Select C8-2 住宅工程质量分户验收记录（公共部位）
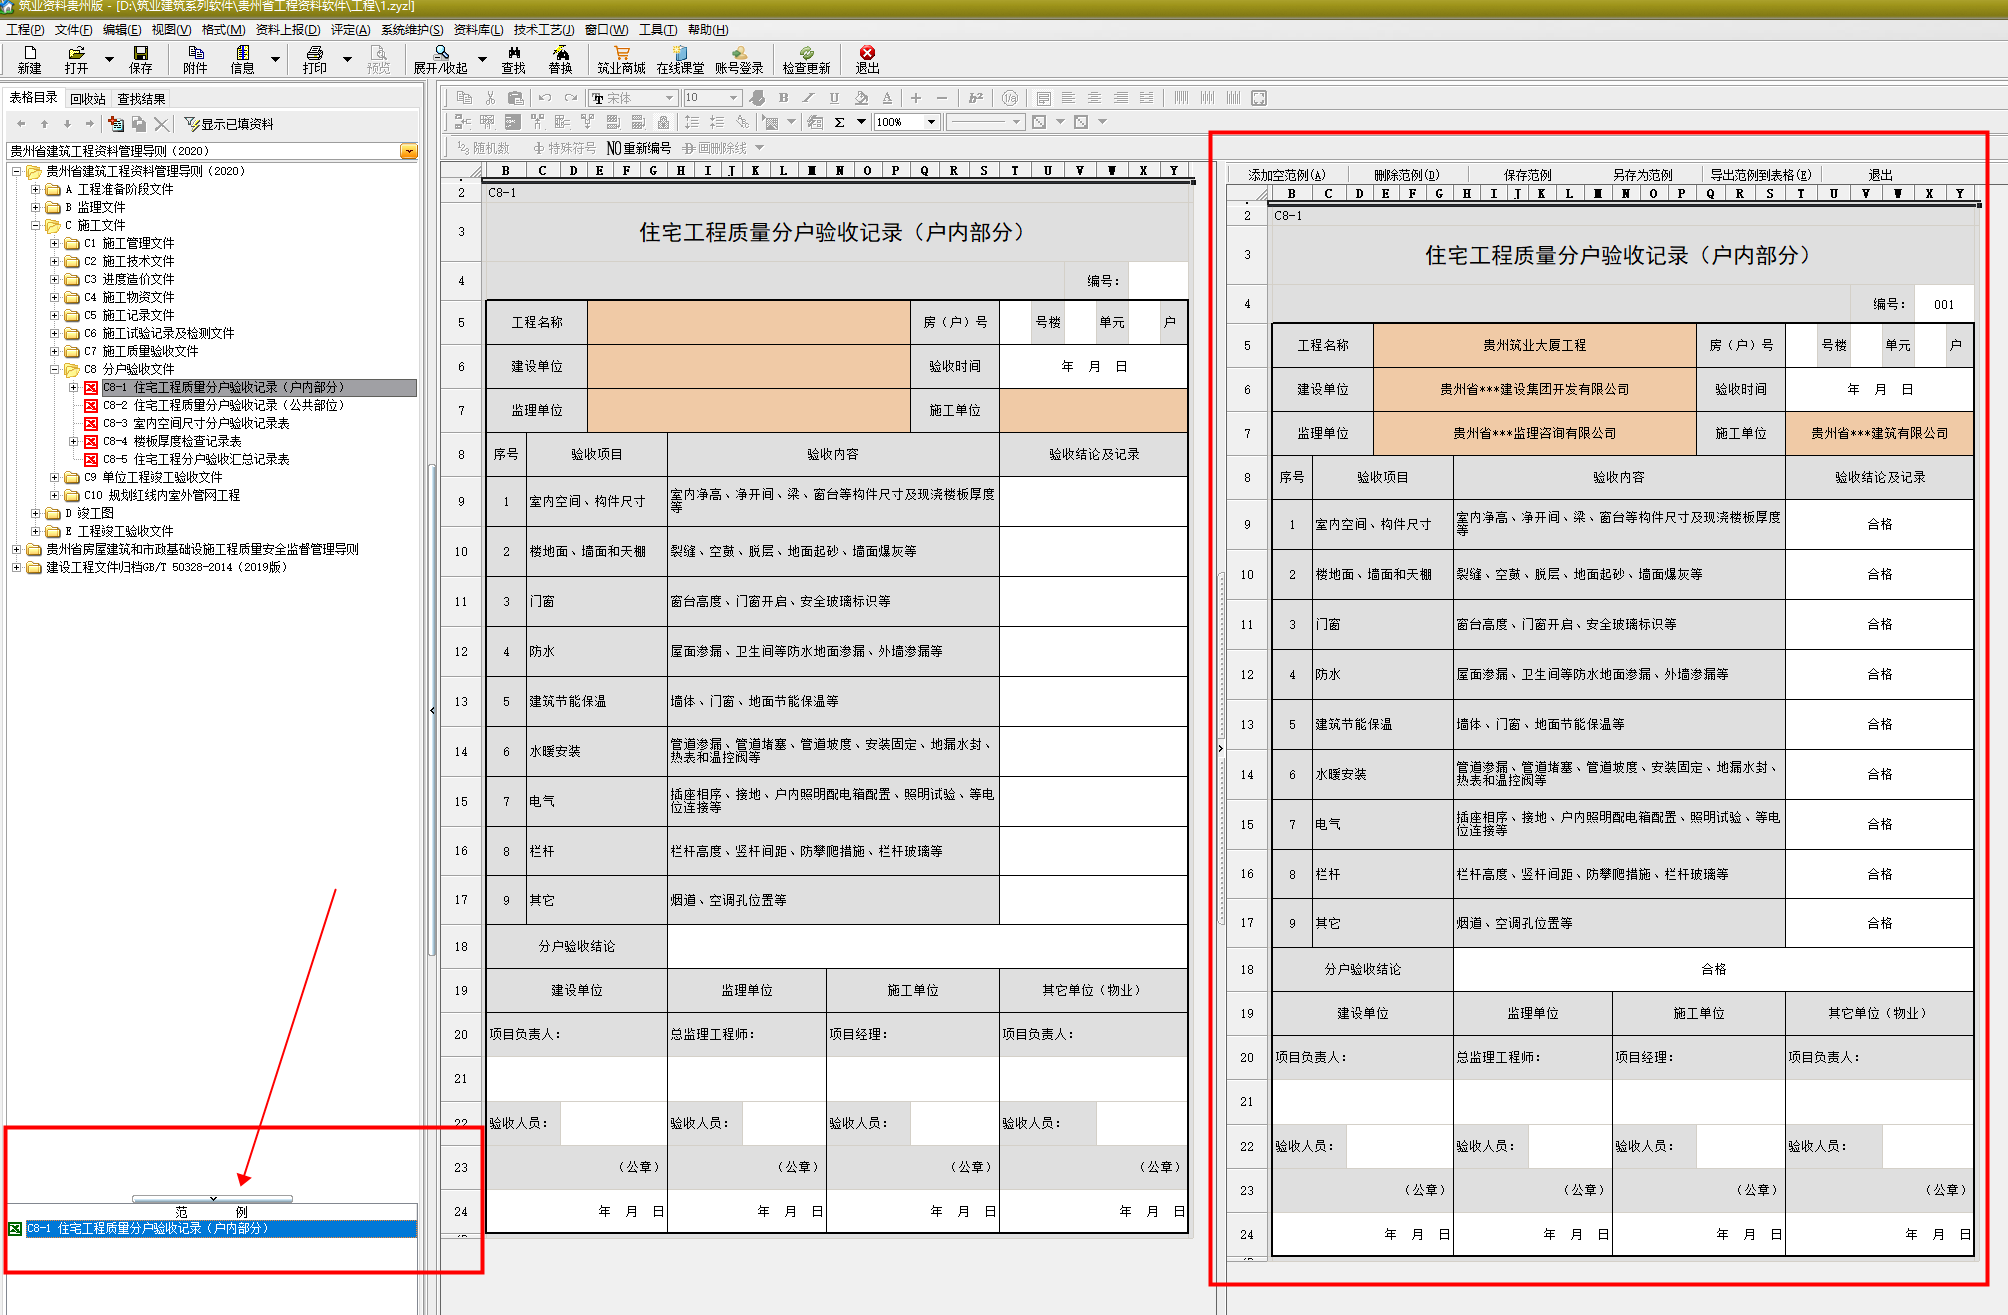 [223, 405]
